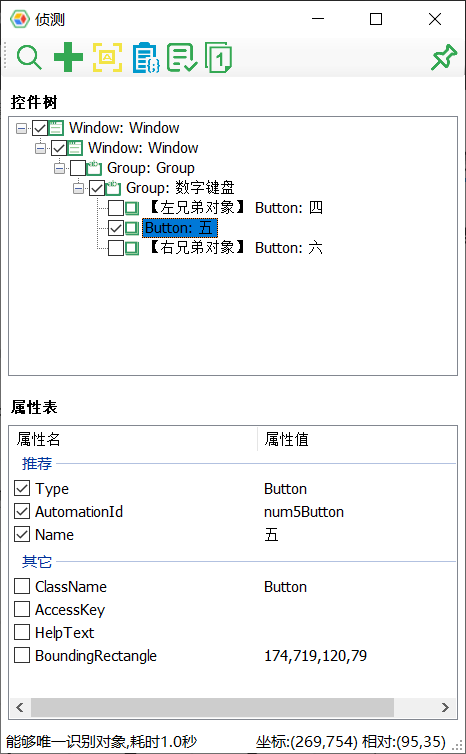Click the icon next to Button: 六
Screen dimensions: 466x754
[x=132, y=248]
